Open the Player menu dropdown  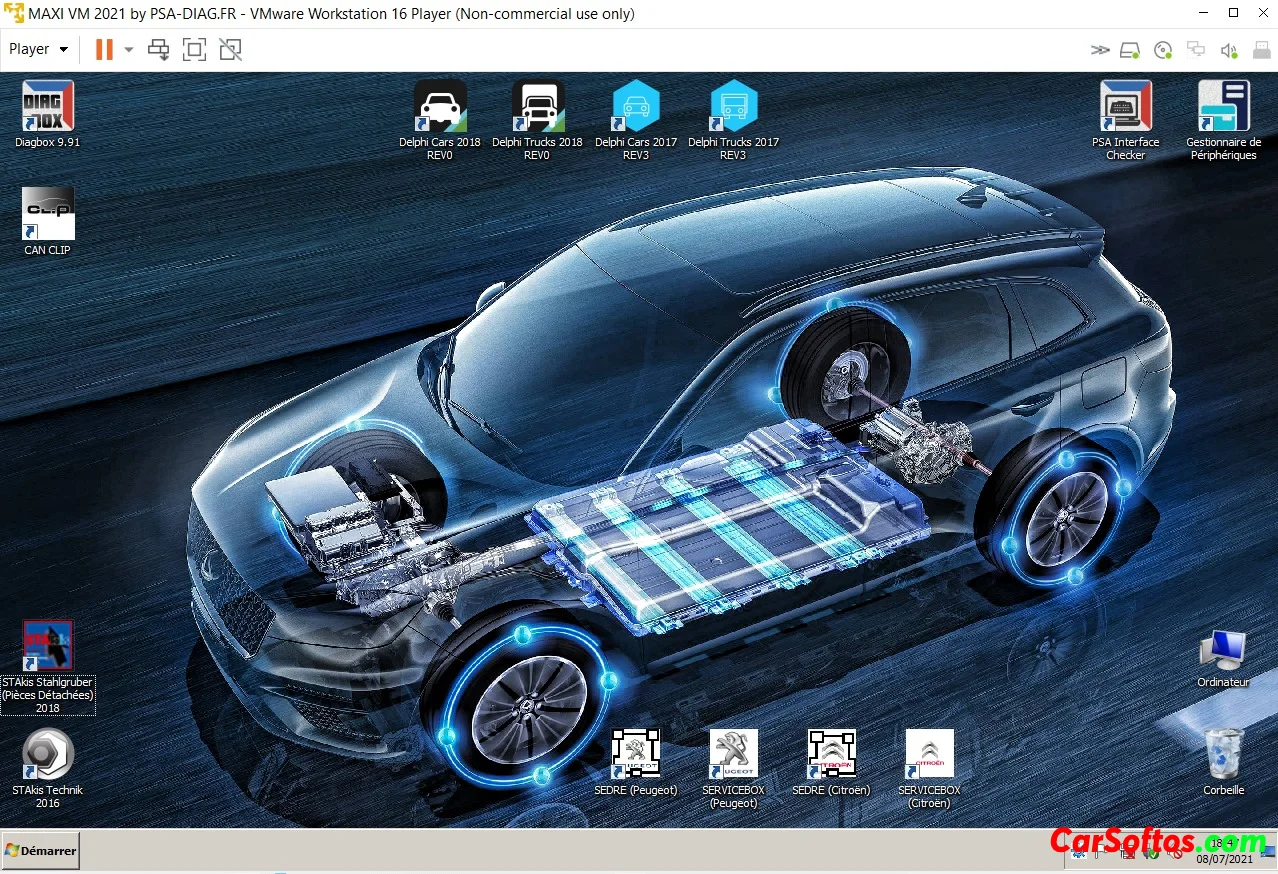point(39,49)
